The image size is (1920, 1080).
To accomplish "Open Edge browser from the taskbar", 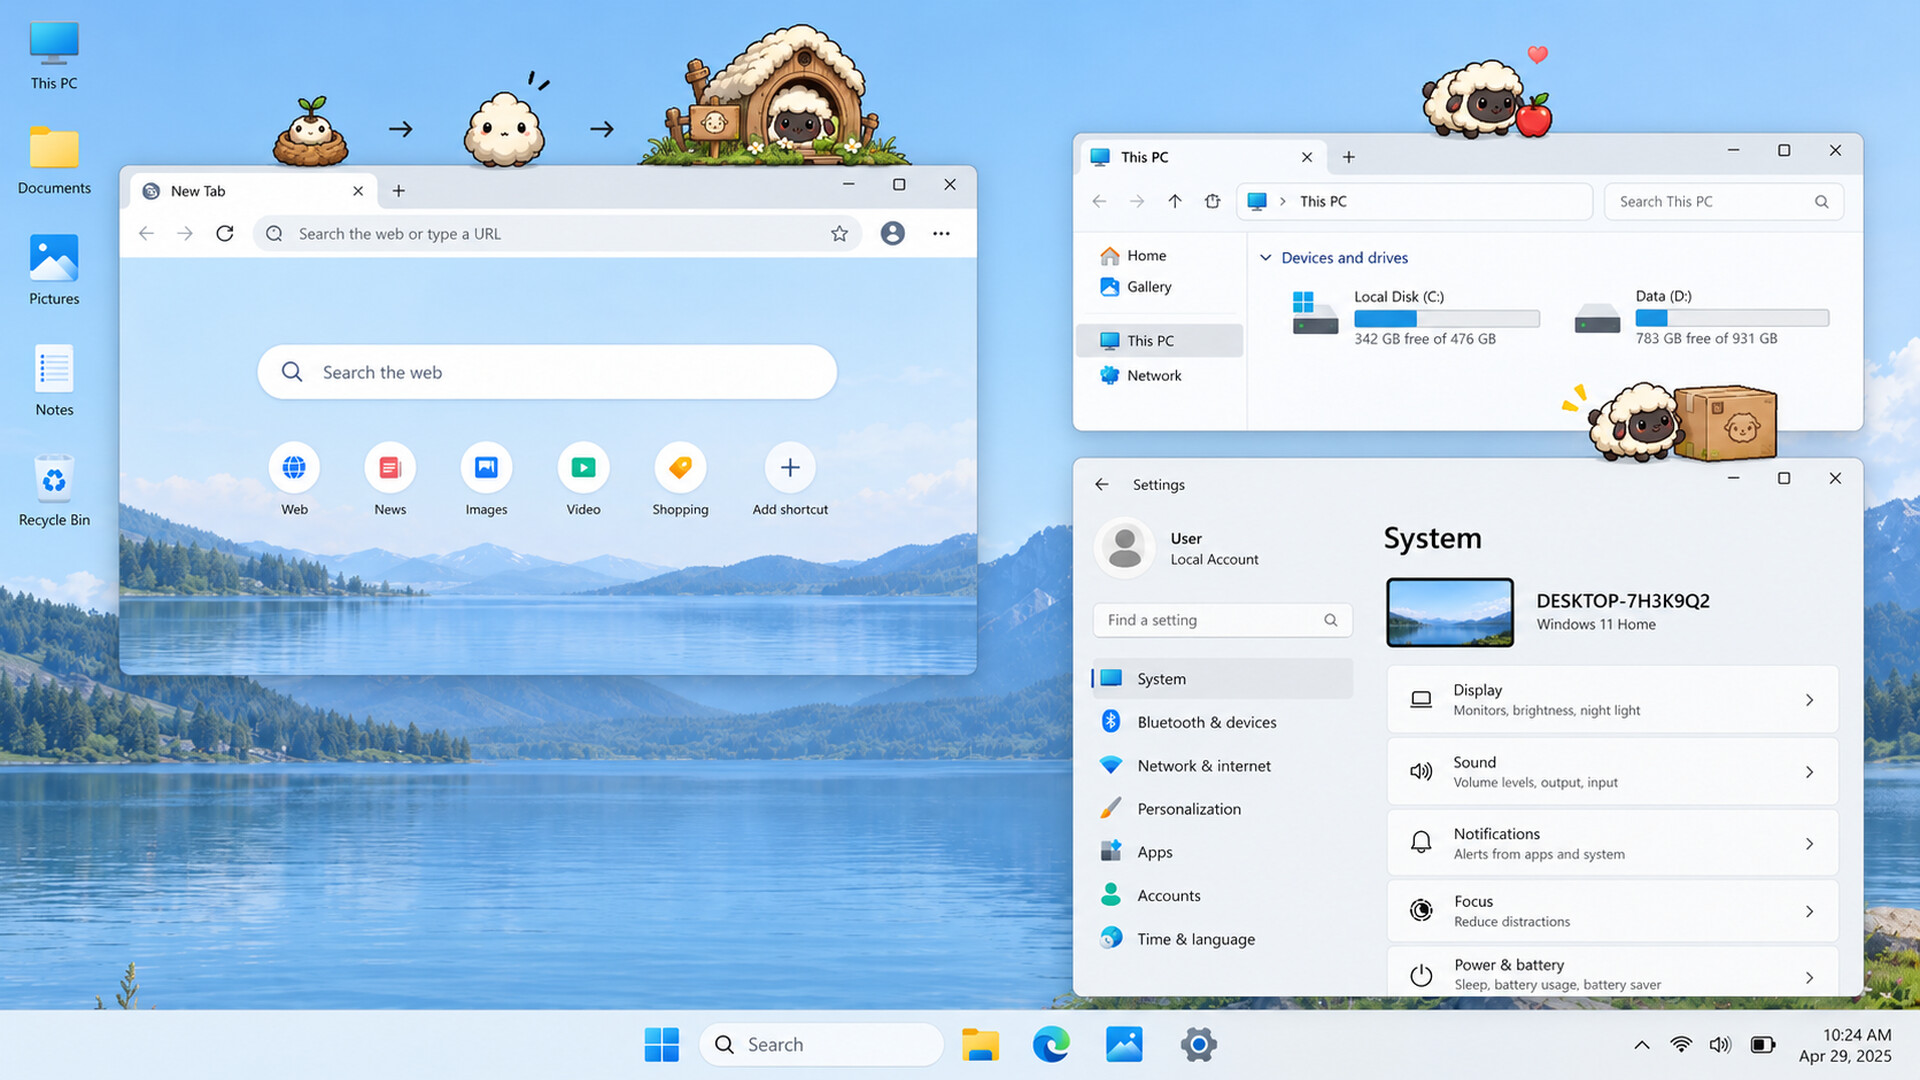I will [1051, 1044].
